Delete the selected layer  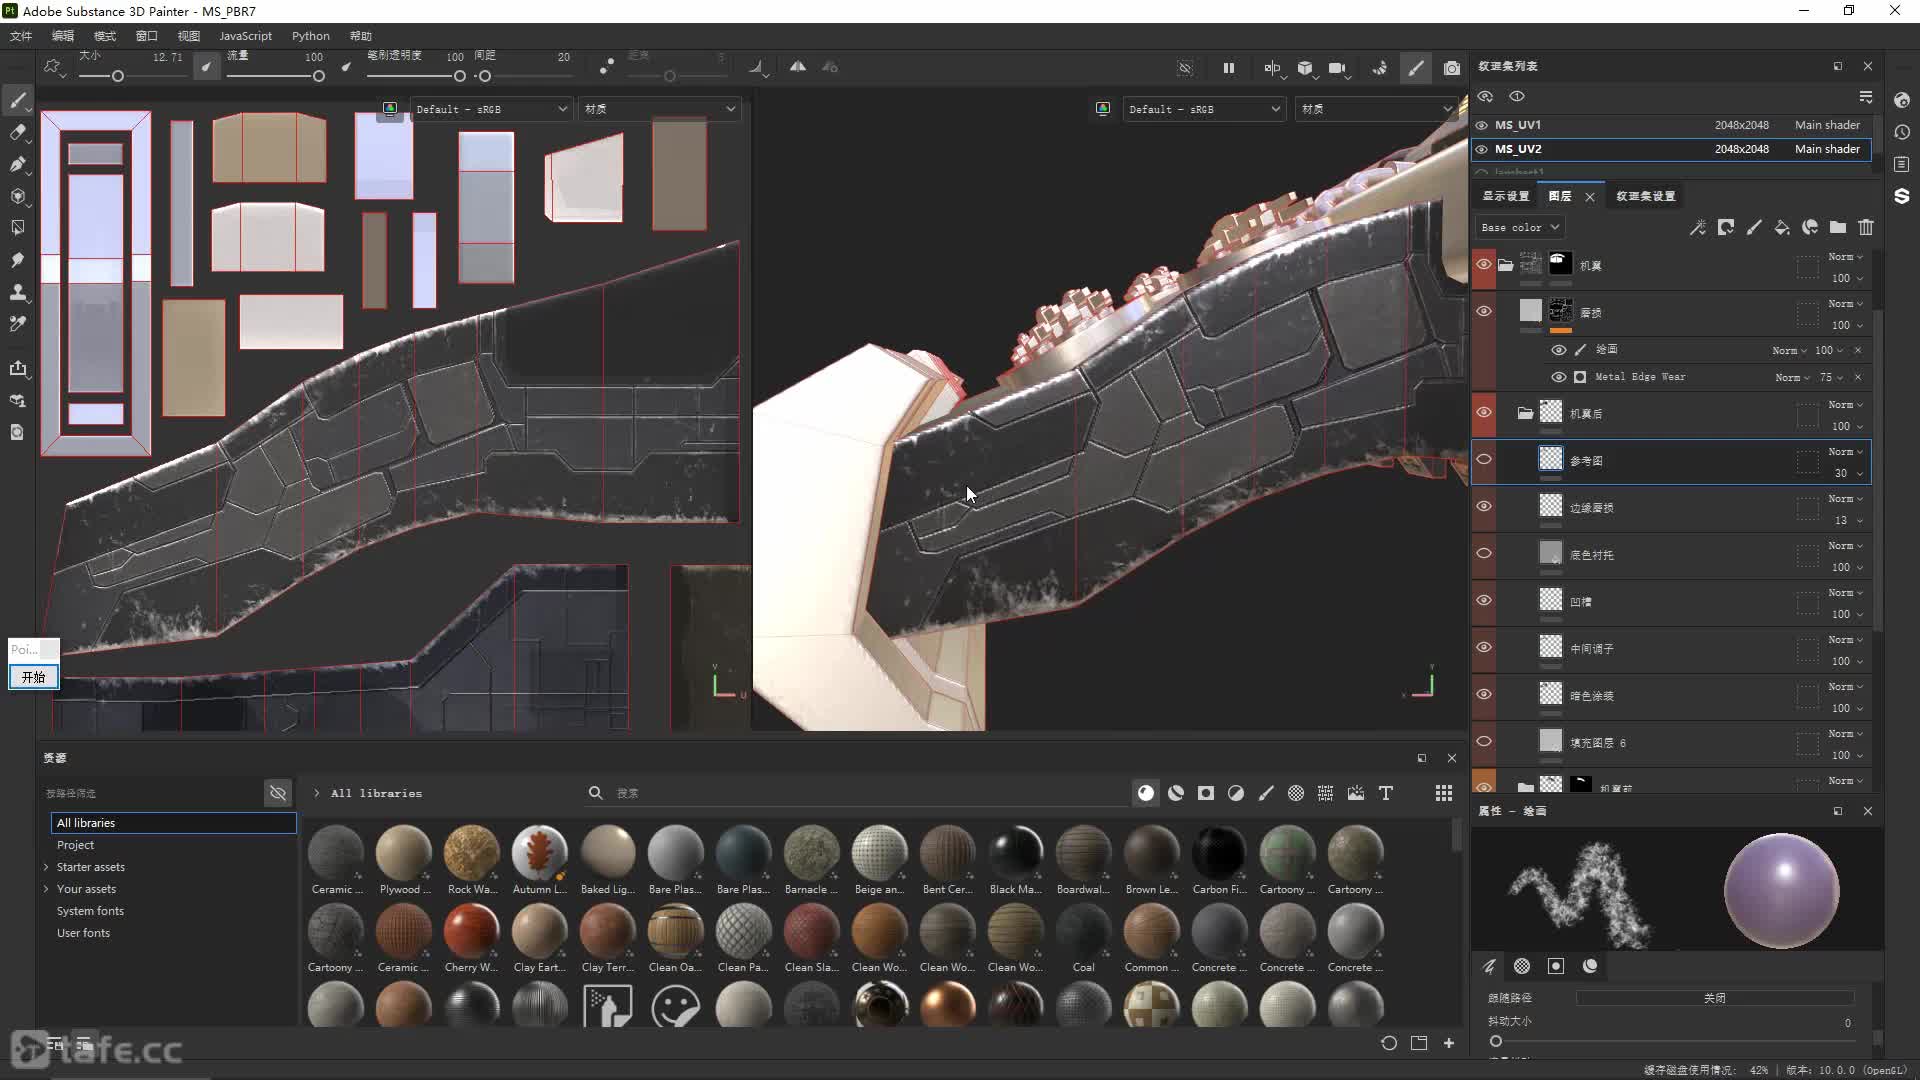(x=1866, y=228)
